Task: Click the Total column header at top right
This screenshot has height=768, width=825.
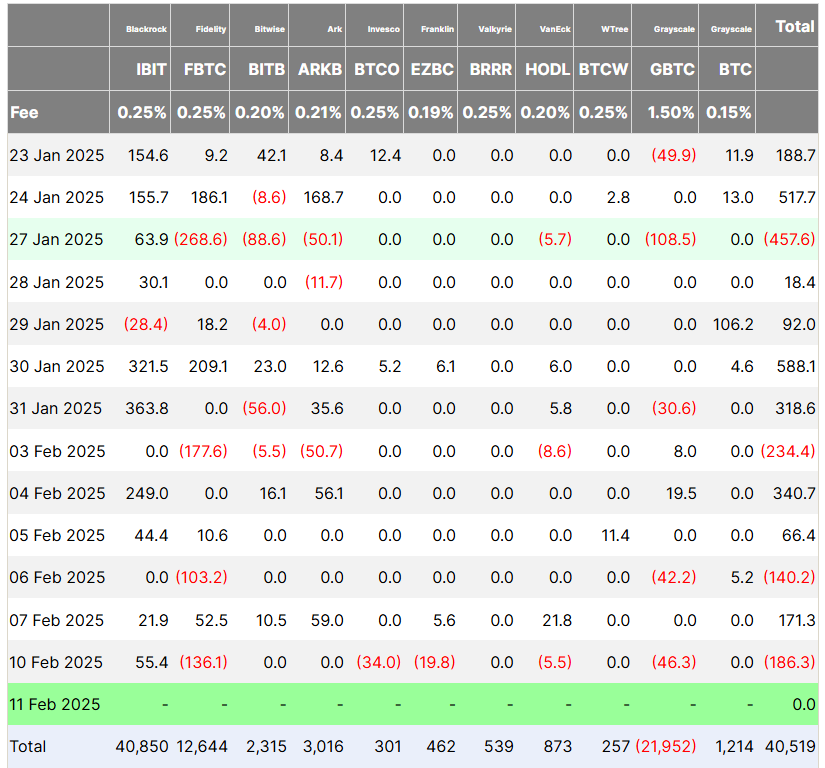Action: [x=795, y=27]
